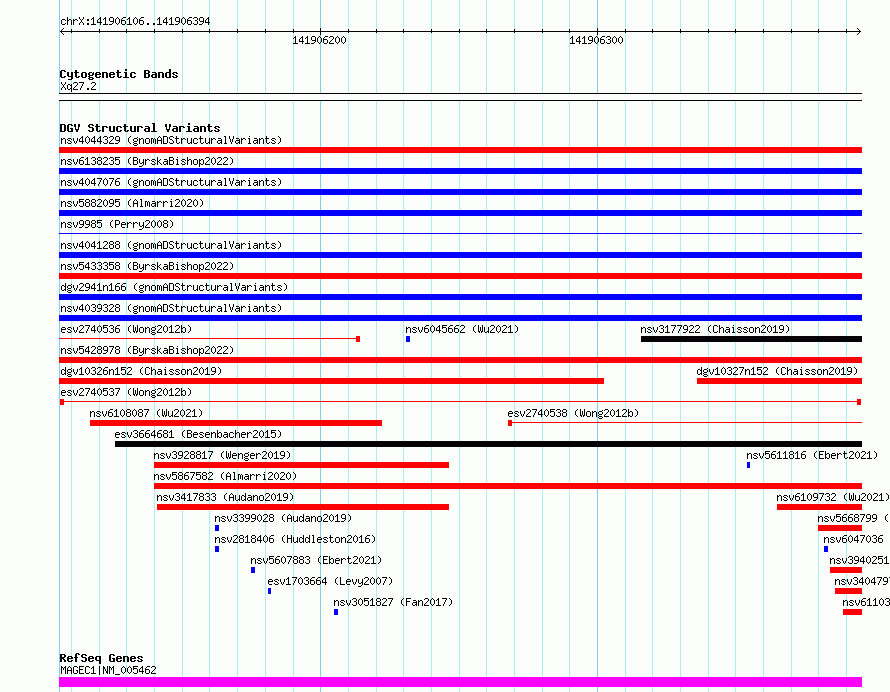
Task: Click the nsv9985 Perry2008 label
Action: (117, 224)
